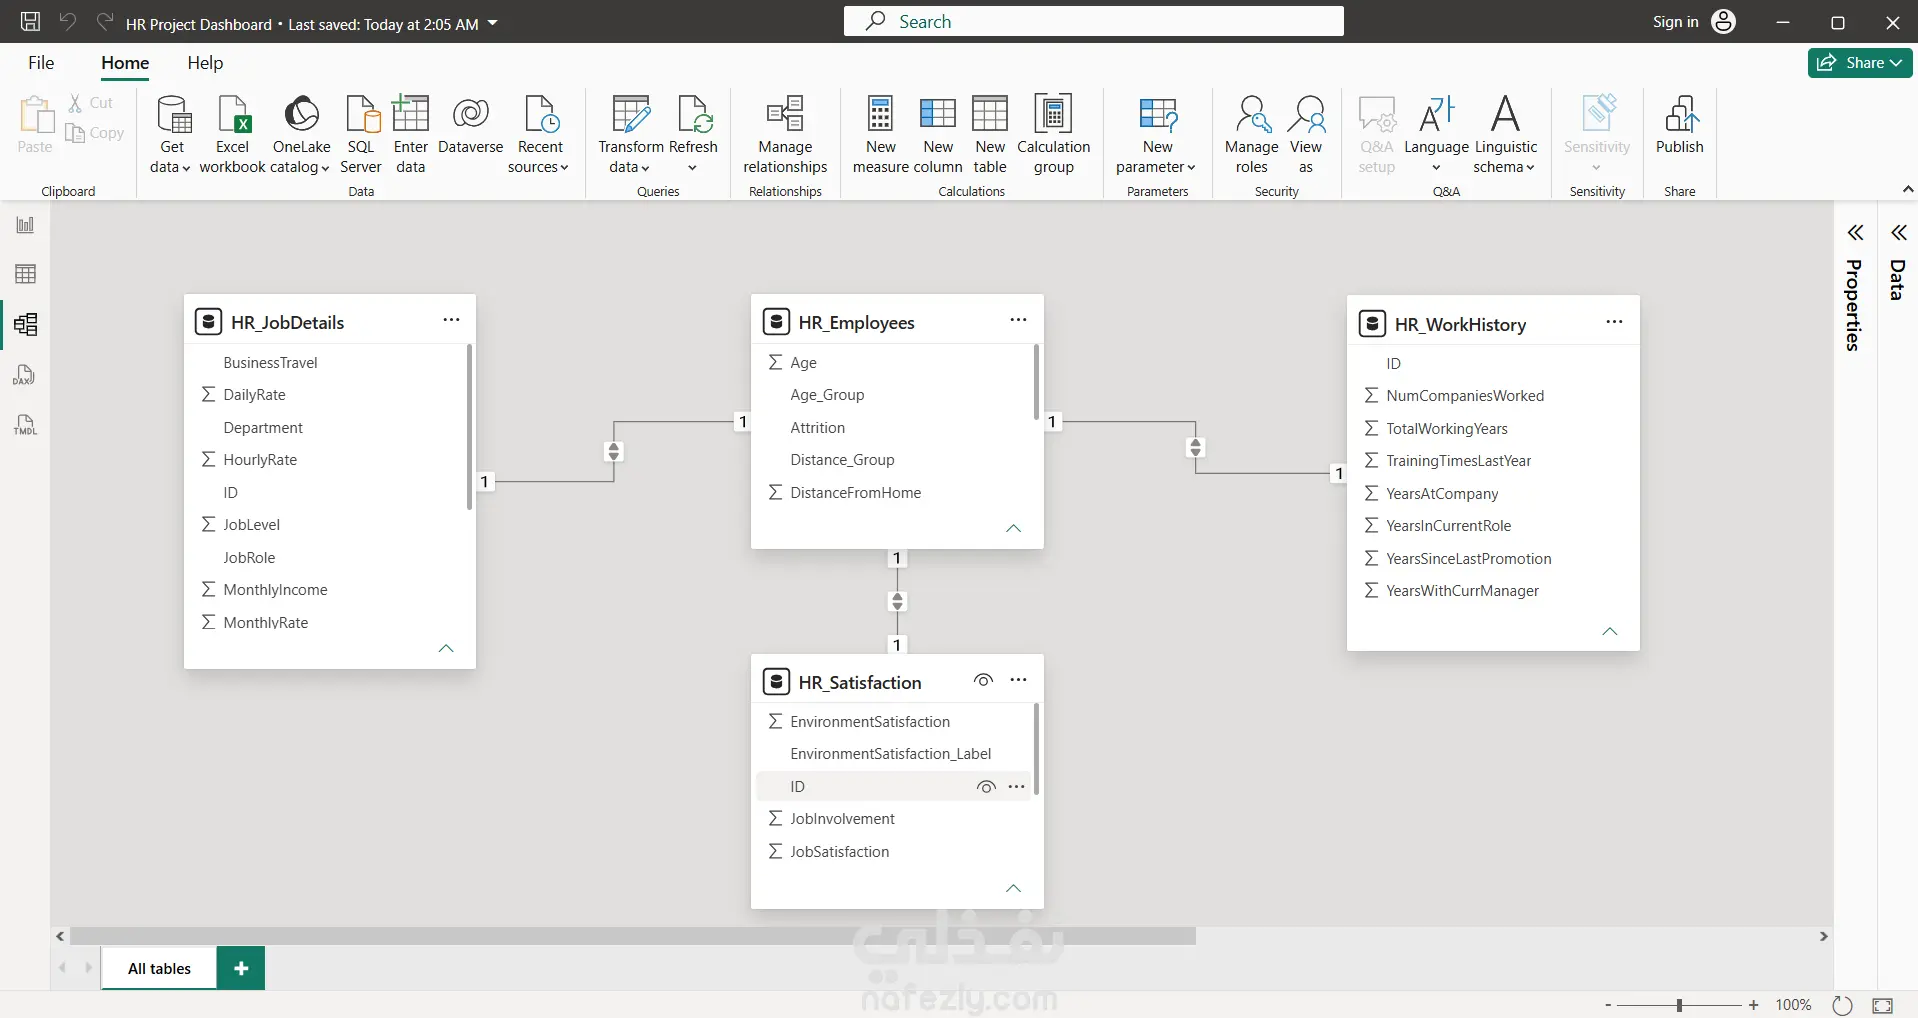Select the All tables layout tab

coord(159,968)
